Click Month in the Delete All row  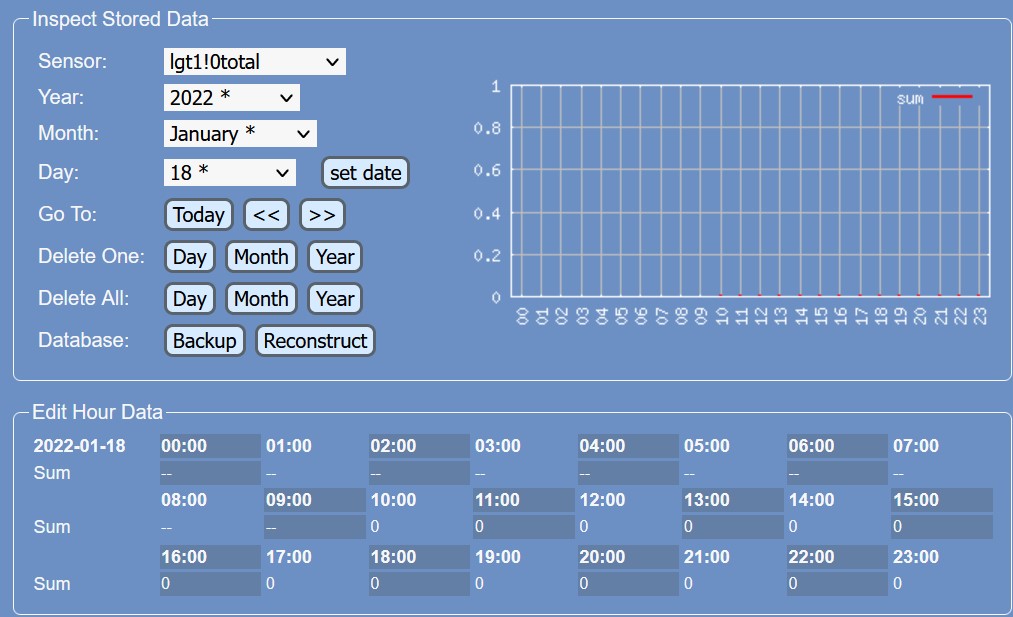[x=261, y=298]
